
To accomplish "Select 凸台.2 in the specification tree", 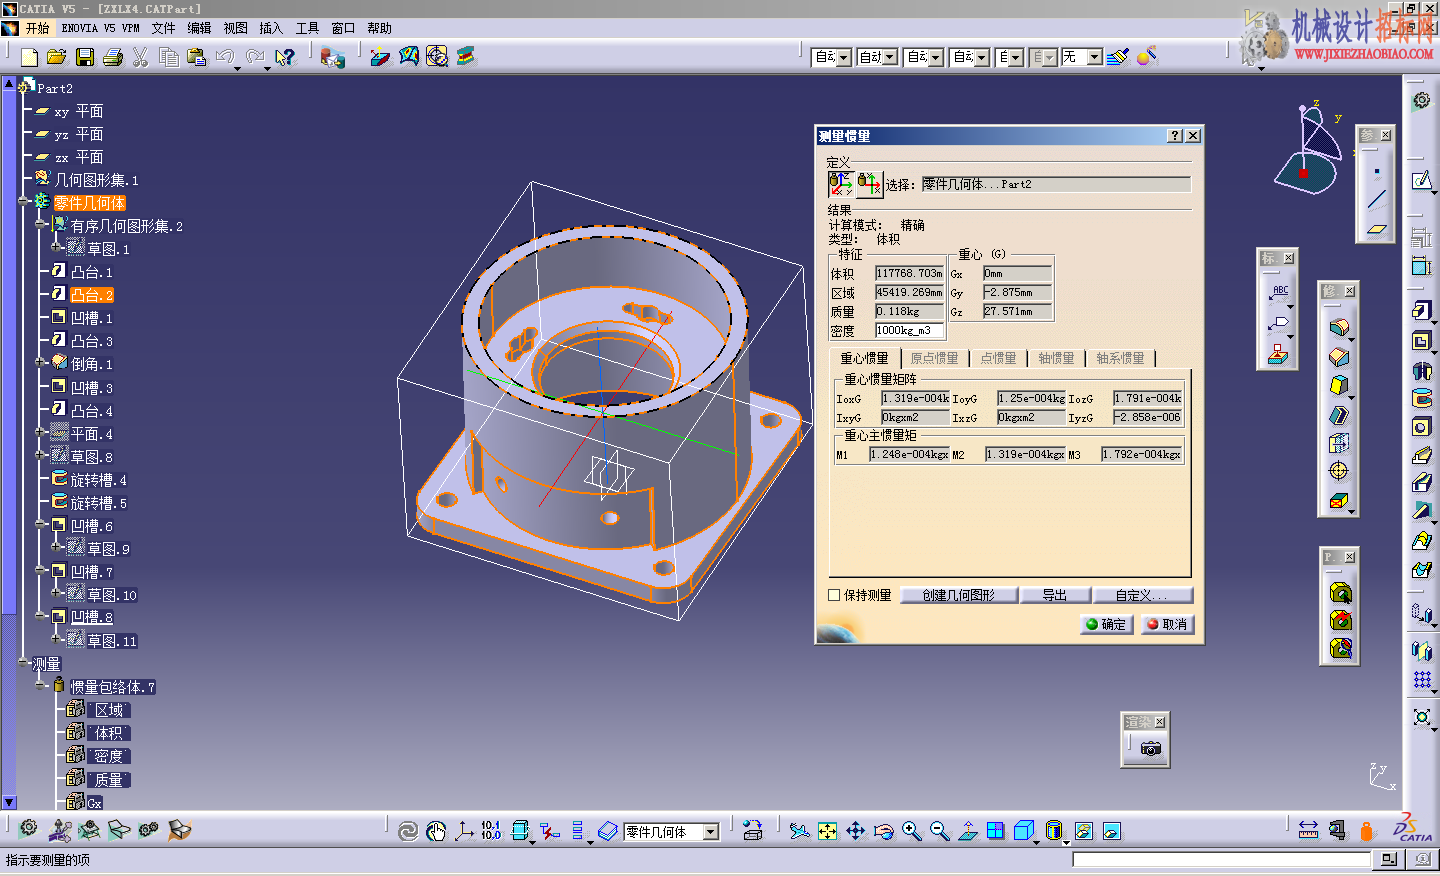I will [x=91, y=295].
